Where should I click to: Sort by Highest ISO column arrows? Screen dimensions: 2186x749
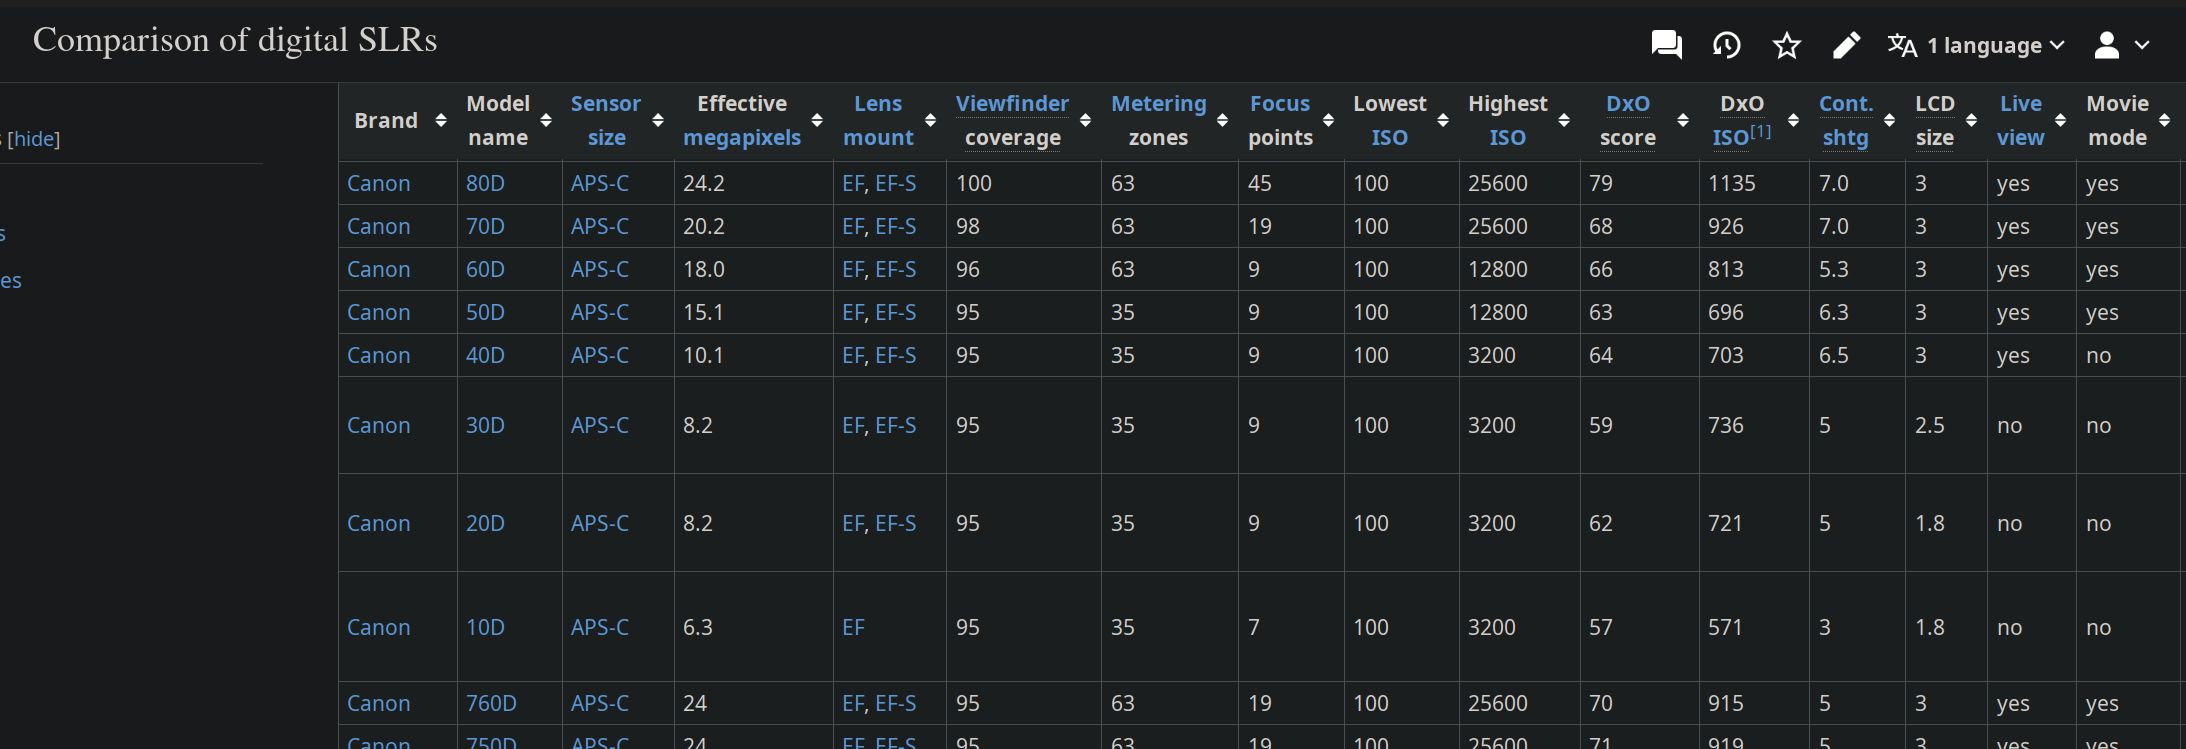(1564, 120)
